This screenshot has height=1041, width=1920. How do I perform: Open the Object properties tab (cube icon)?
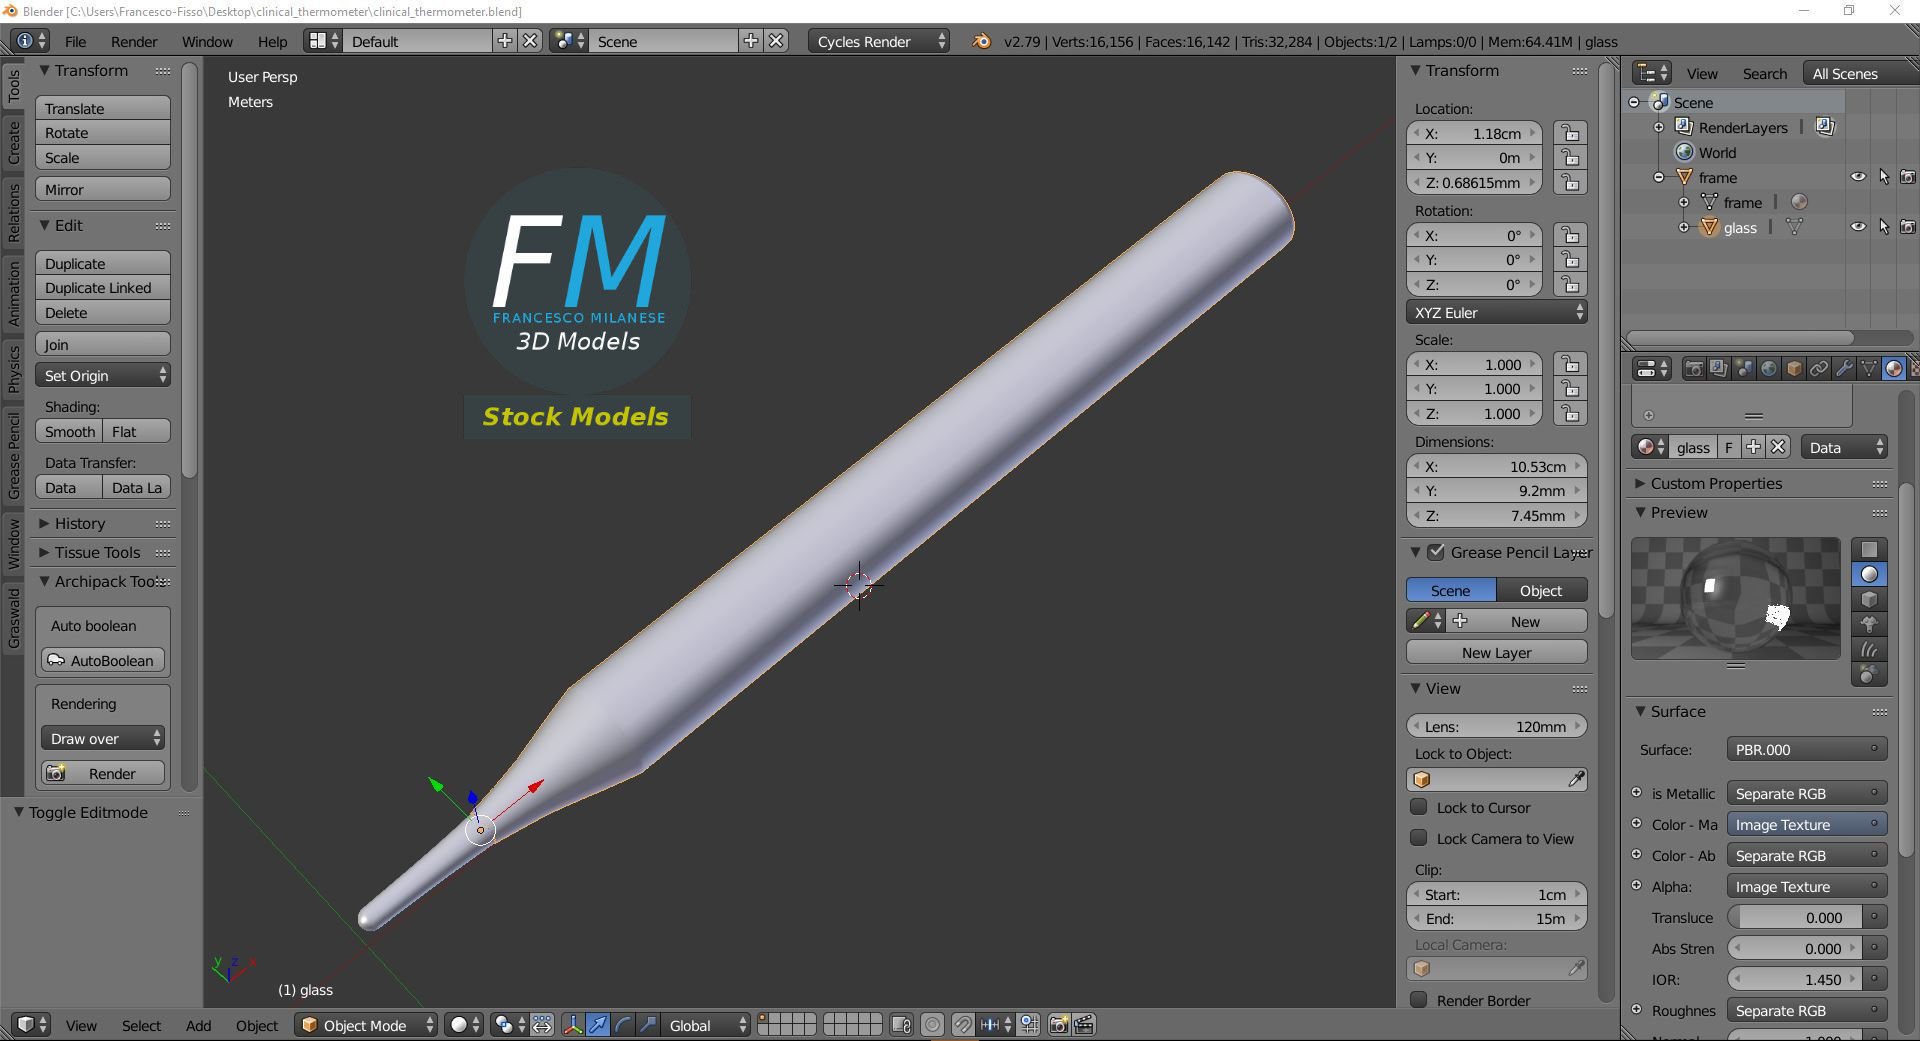pyautogui.click(x=1794, y=369)
